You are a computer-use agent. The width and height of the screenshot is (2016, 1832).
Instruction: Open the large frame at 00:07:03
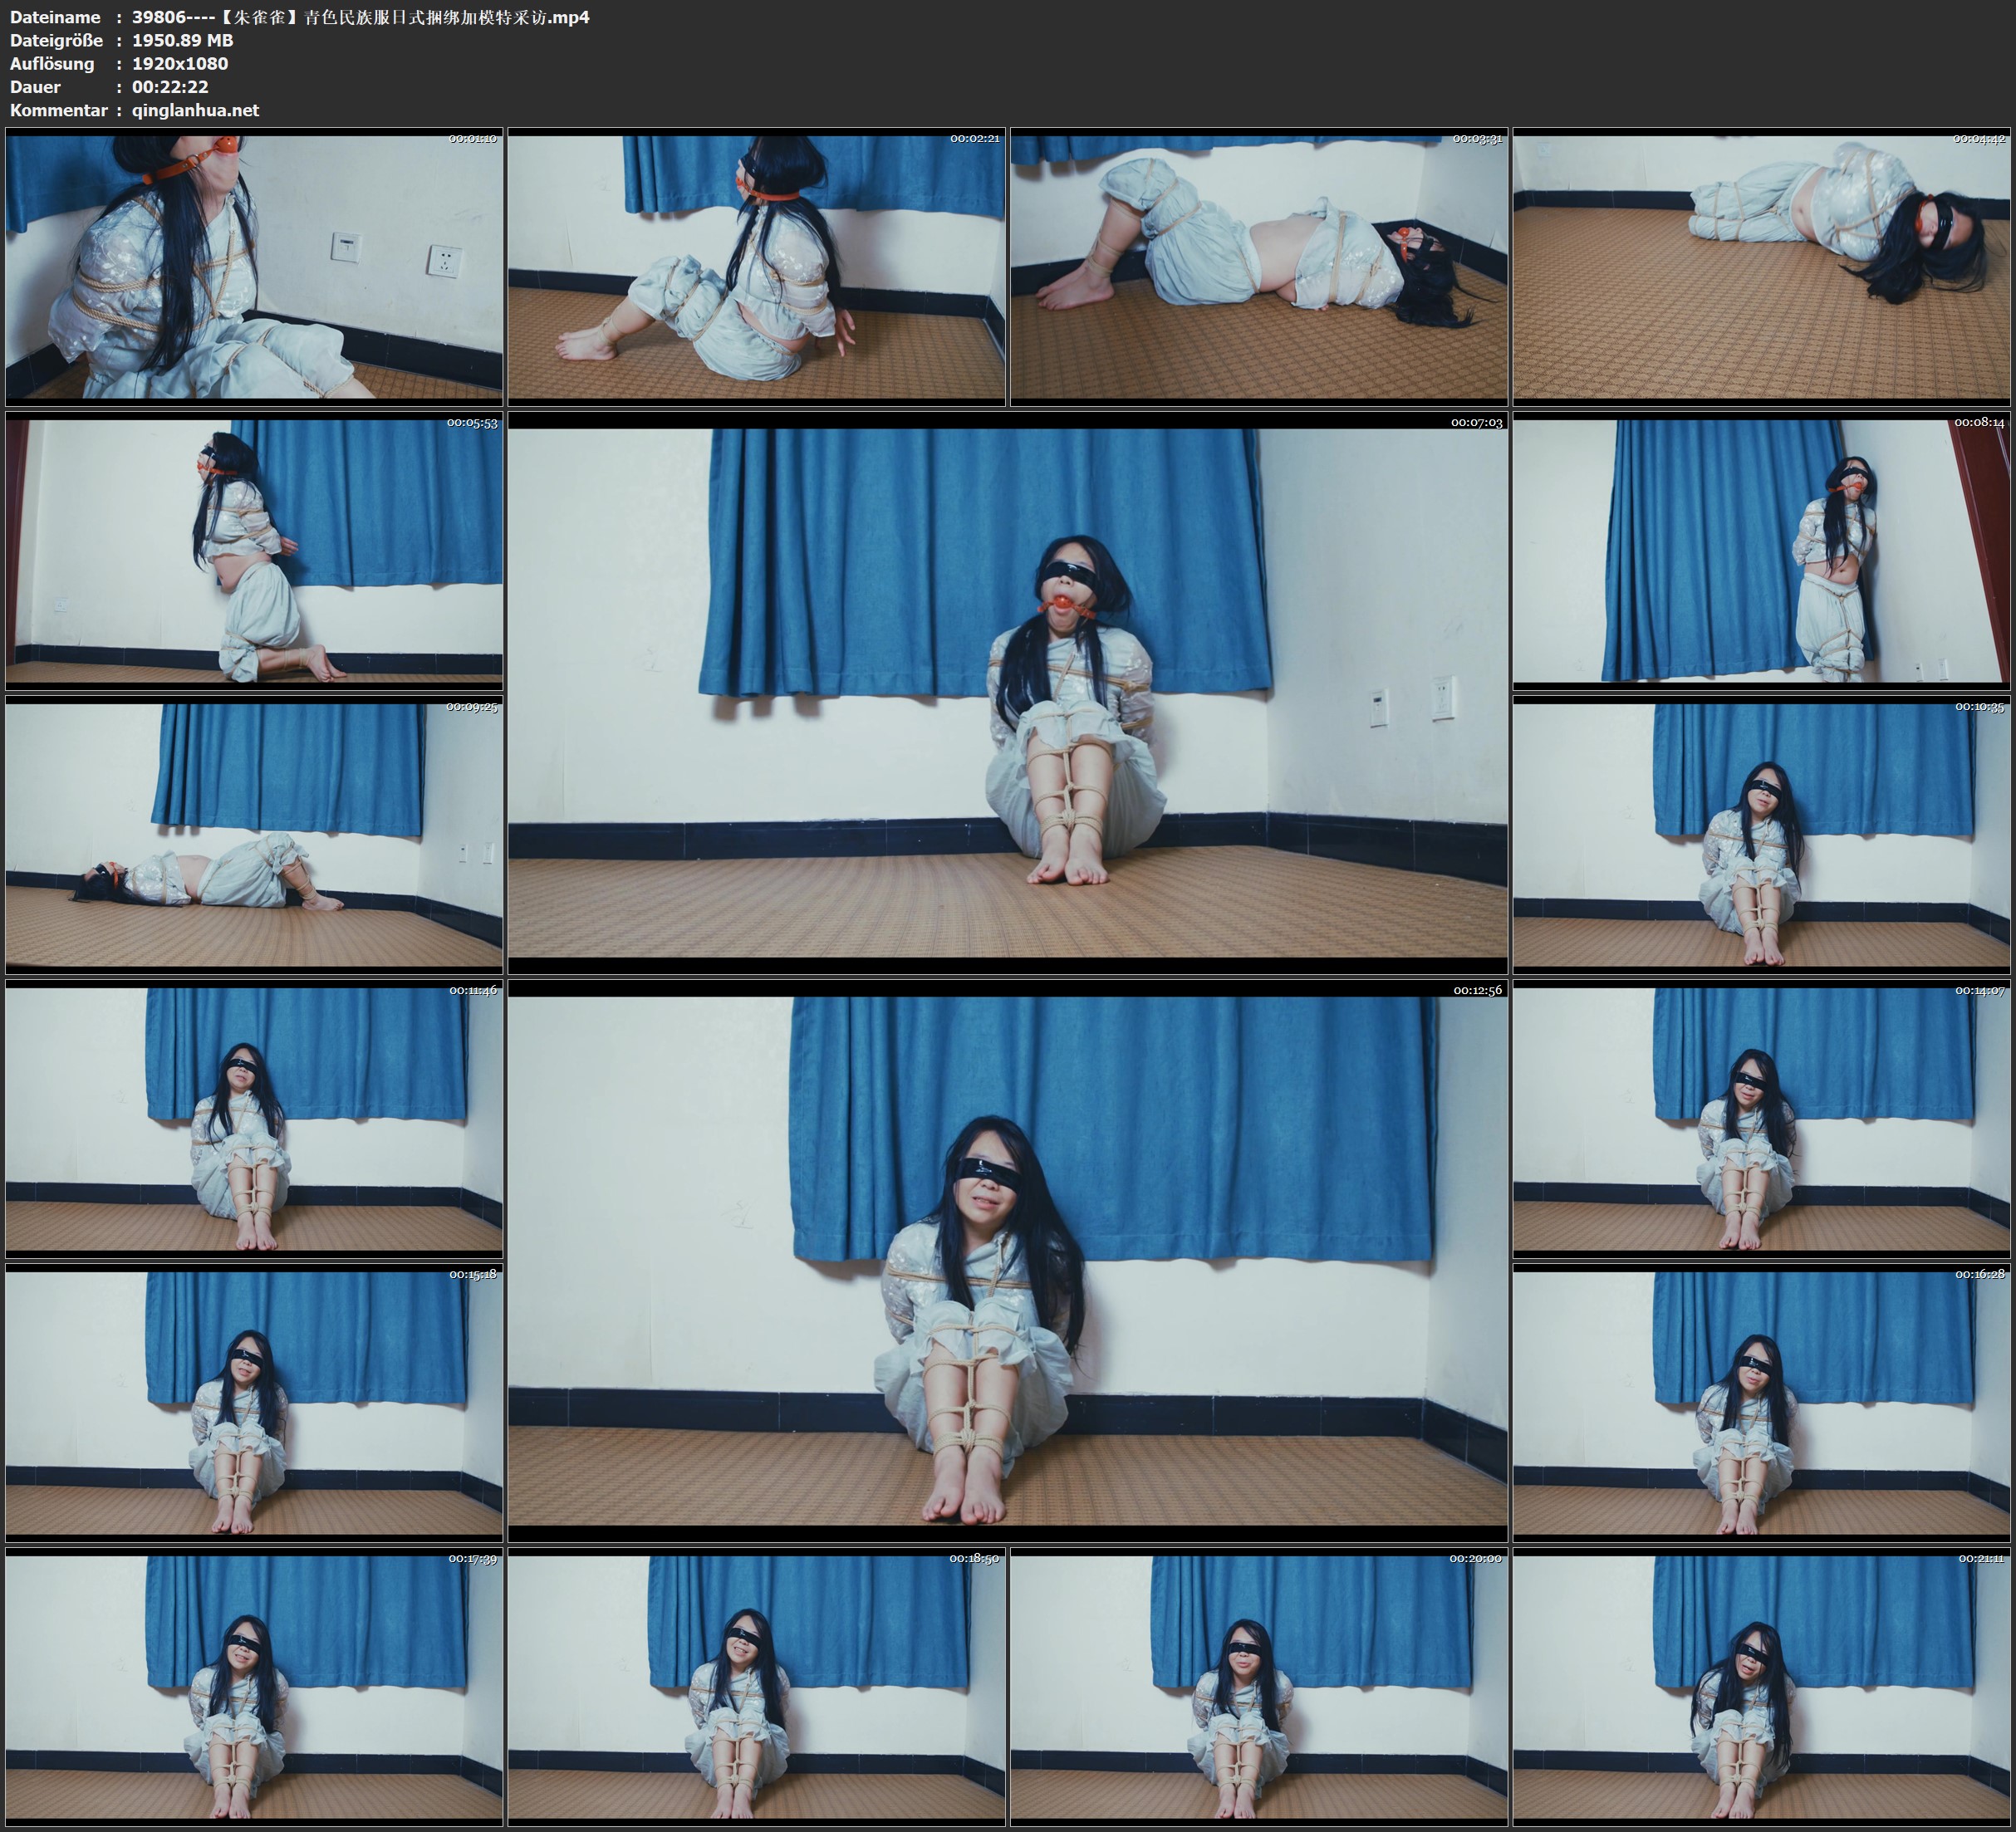[x=1007, y=693]
